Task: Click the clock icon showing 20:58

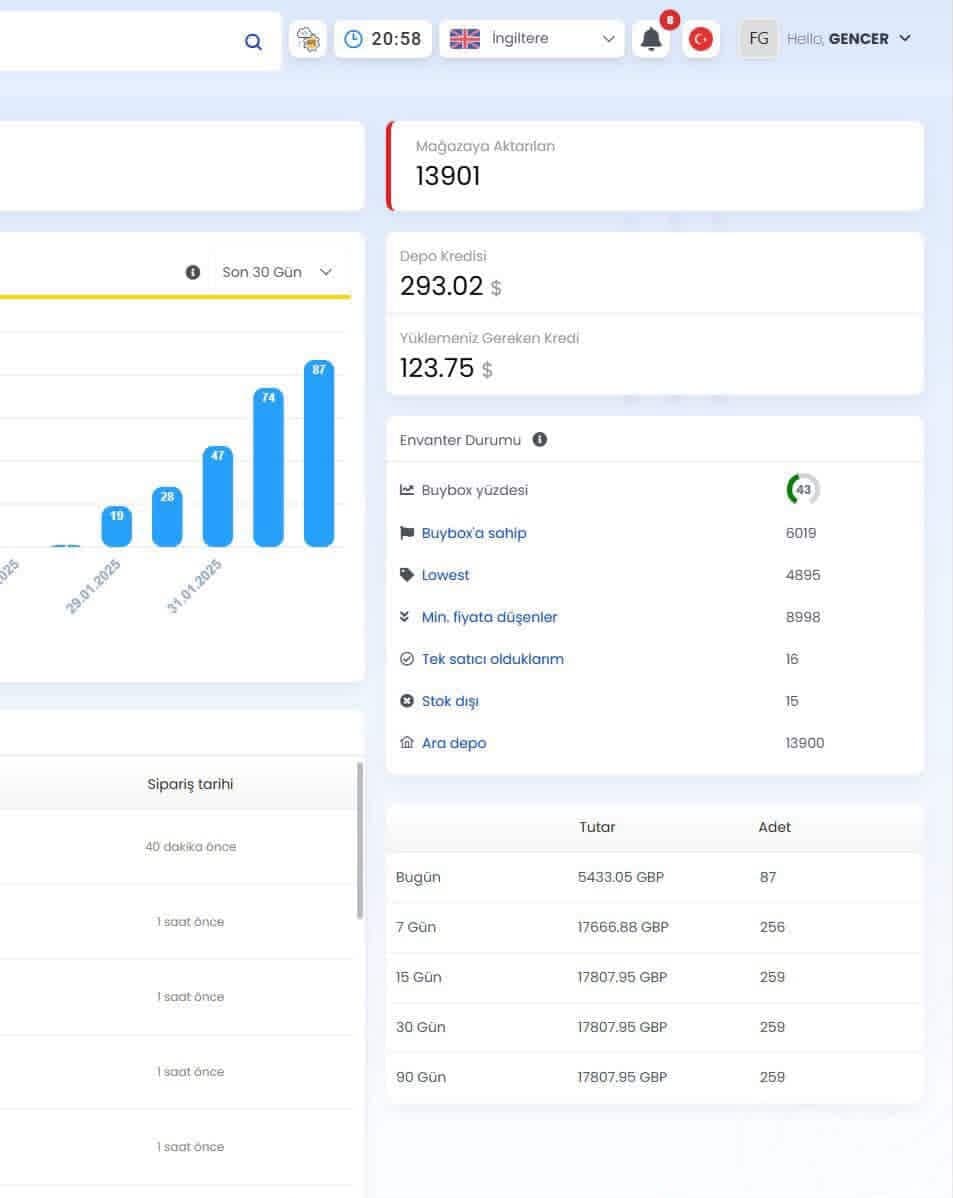Action: pos(353,39)
